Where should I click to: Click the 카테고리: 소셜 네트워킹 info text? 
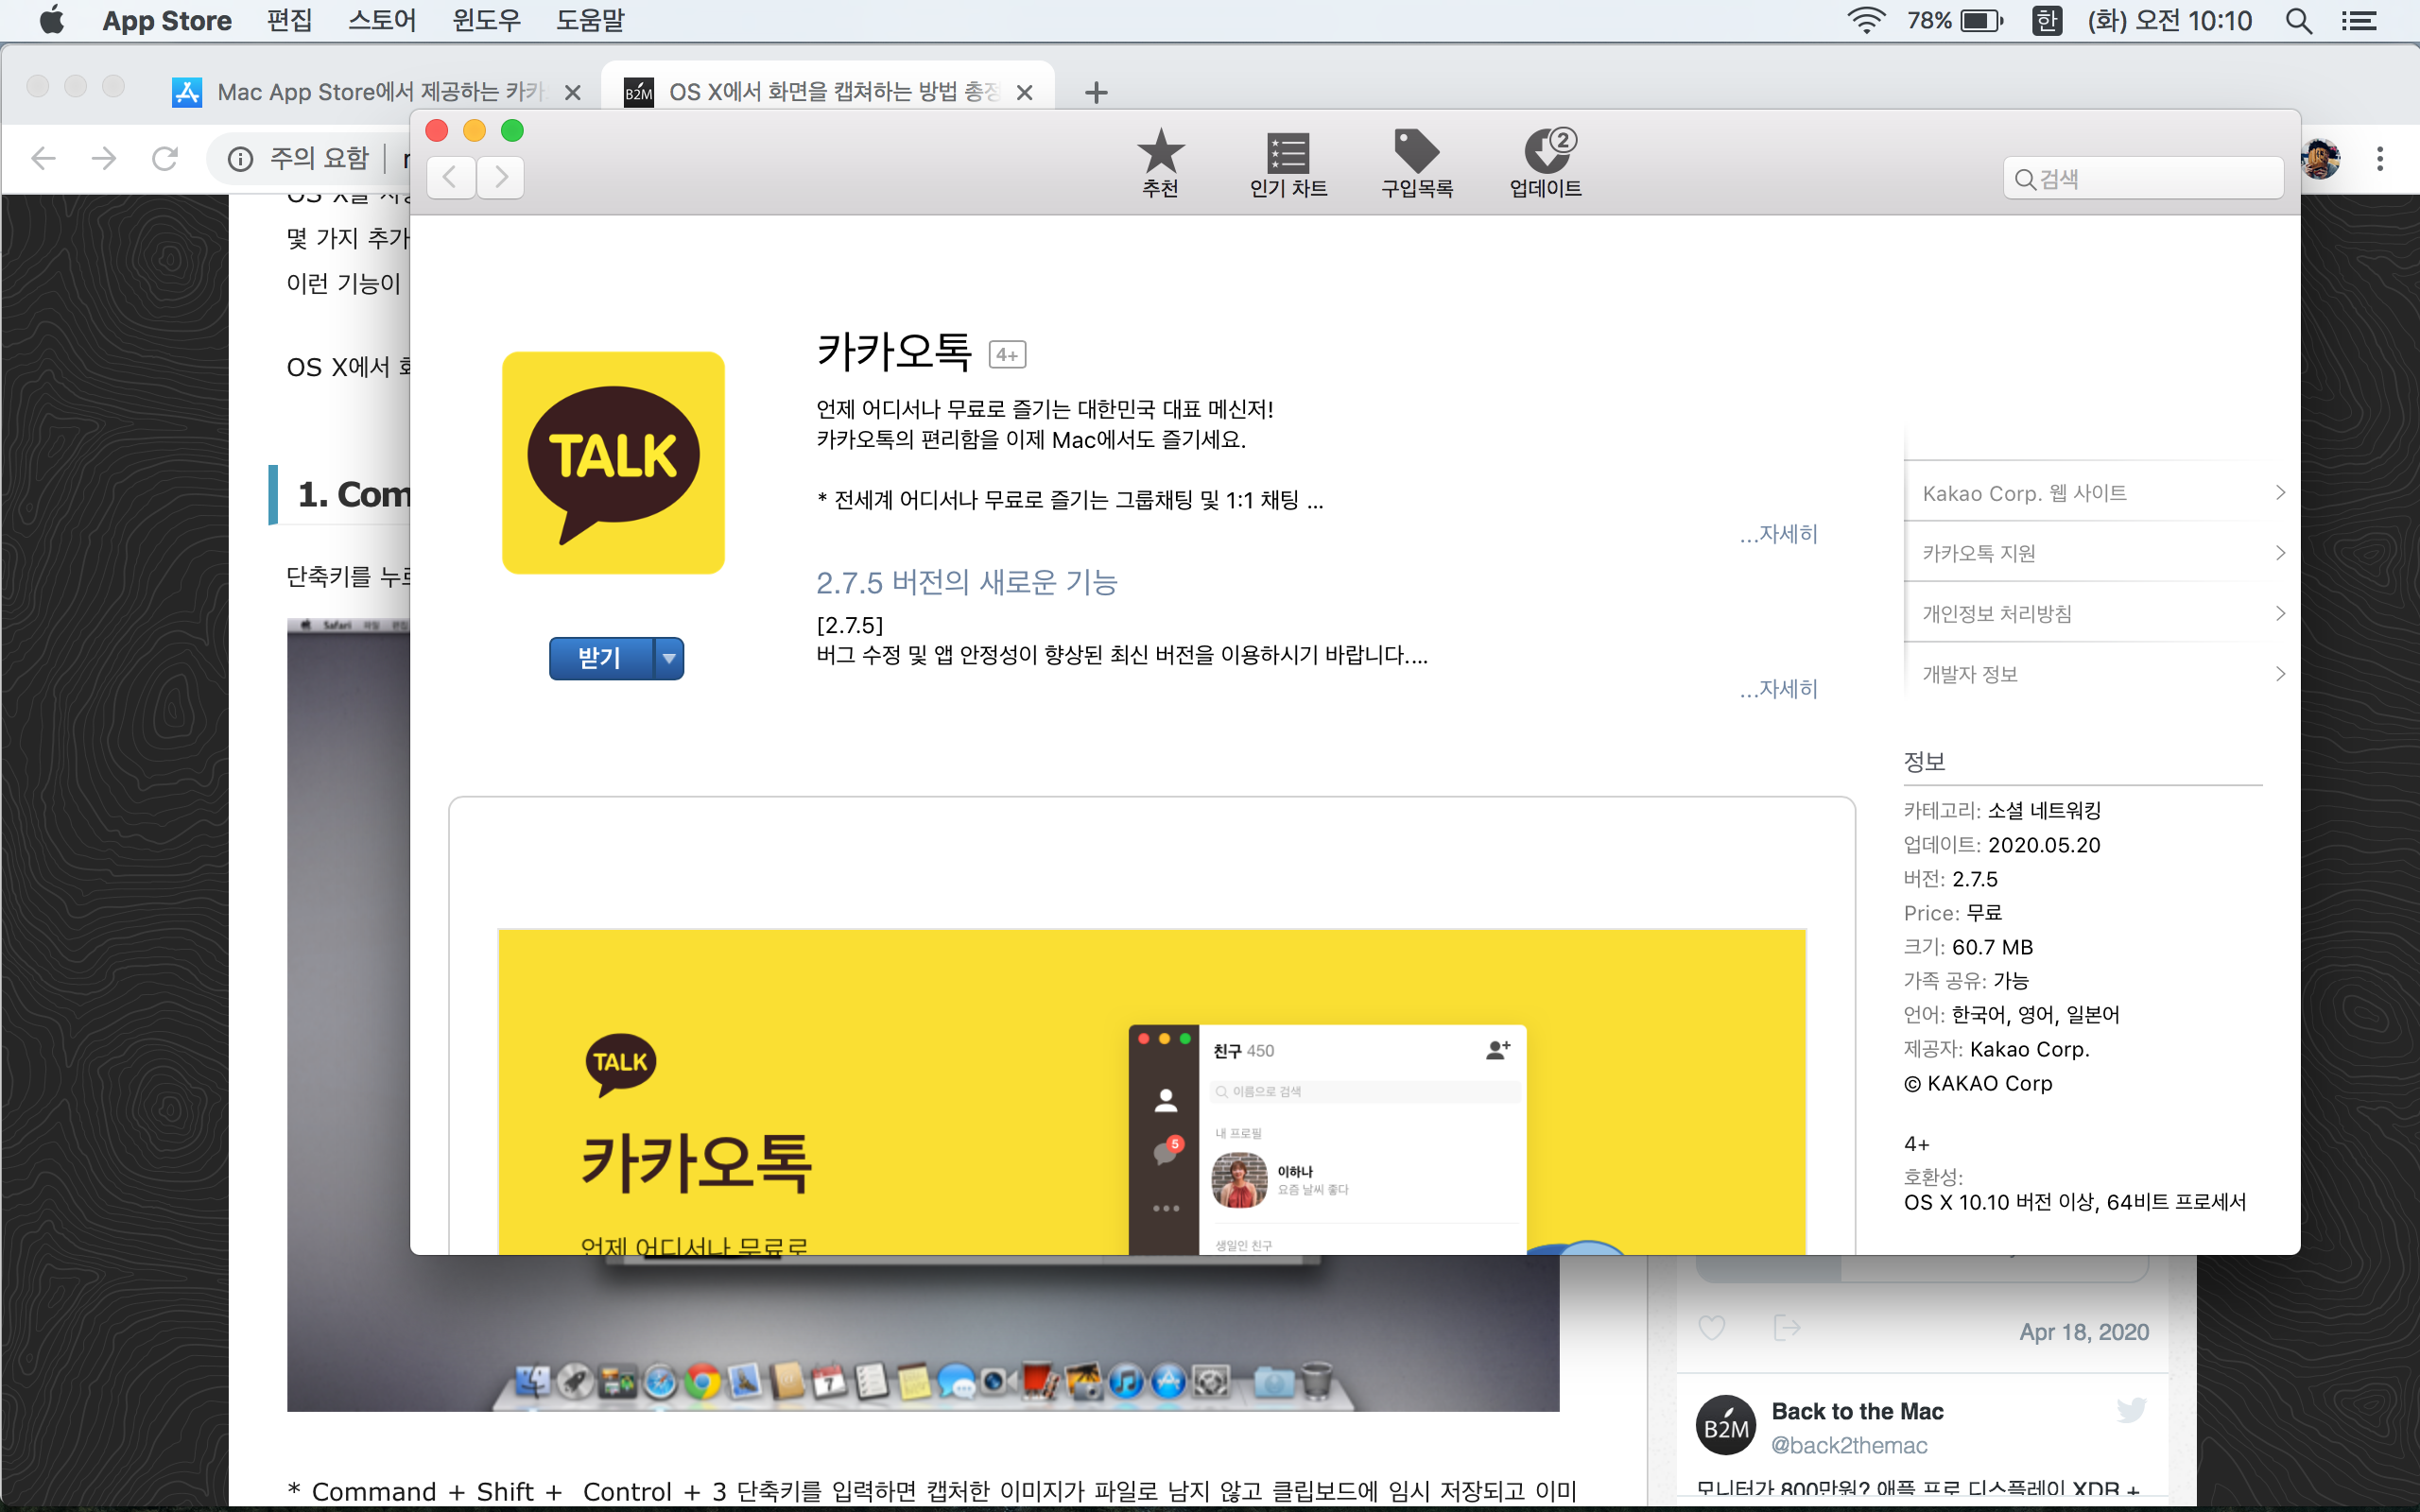coord(2002,810)
